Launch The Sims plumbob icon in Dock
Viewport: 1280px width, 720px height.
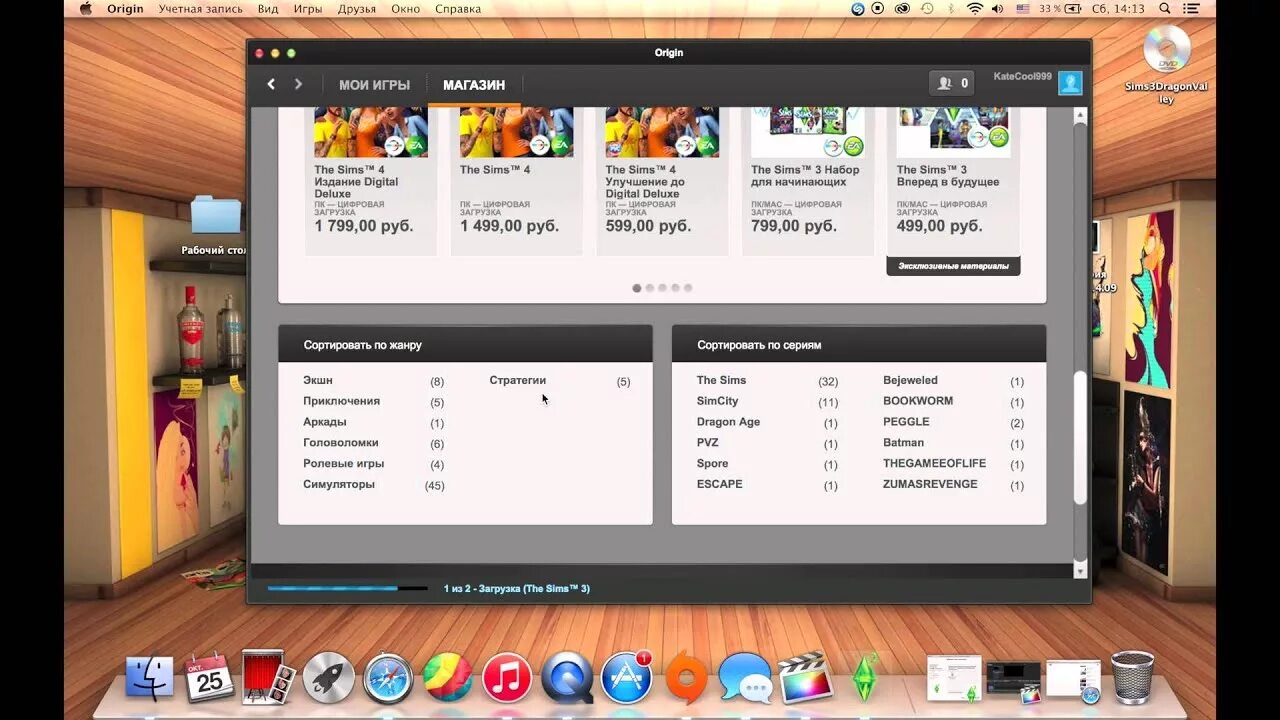point(863,677)
